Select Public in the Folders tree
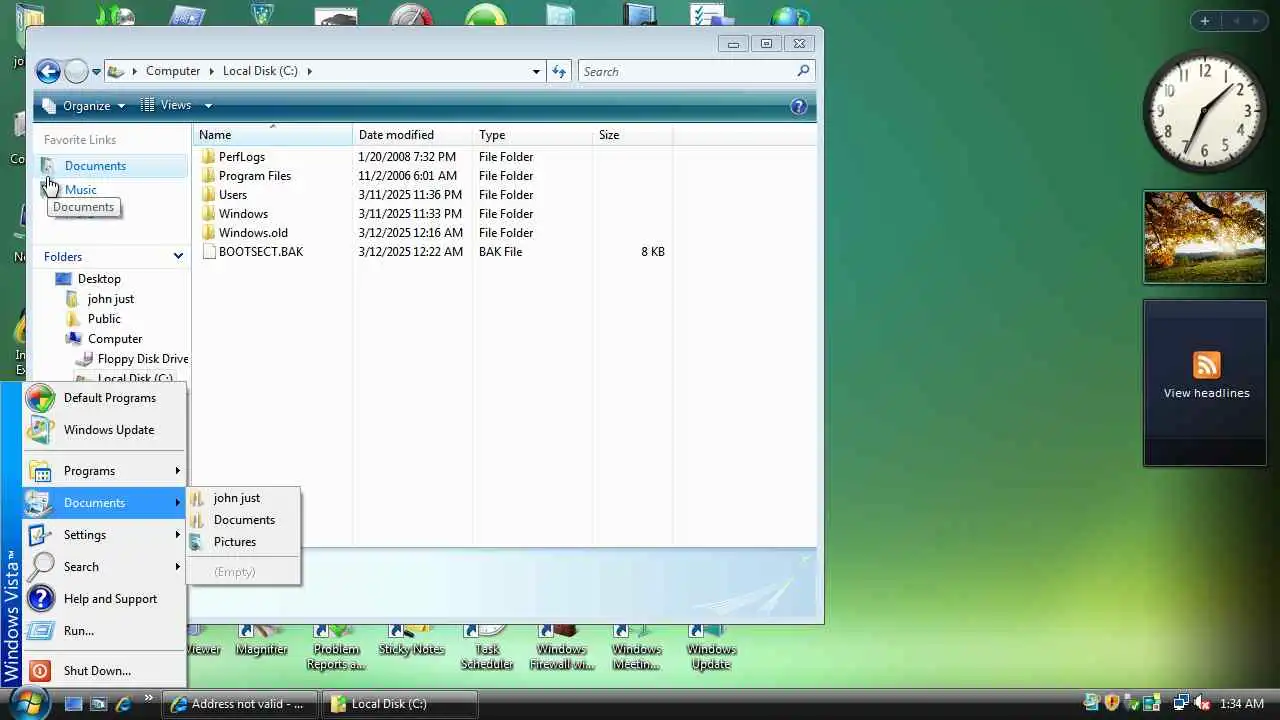Screen dimensions: 1280x720 click(104, 319)
